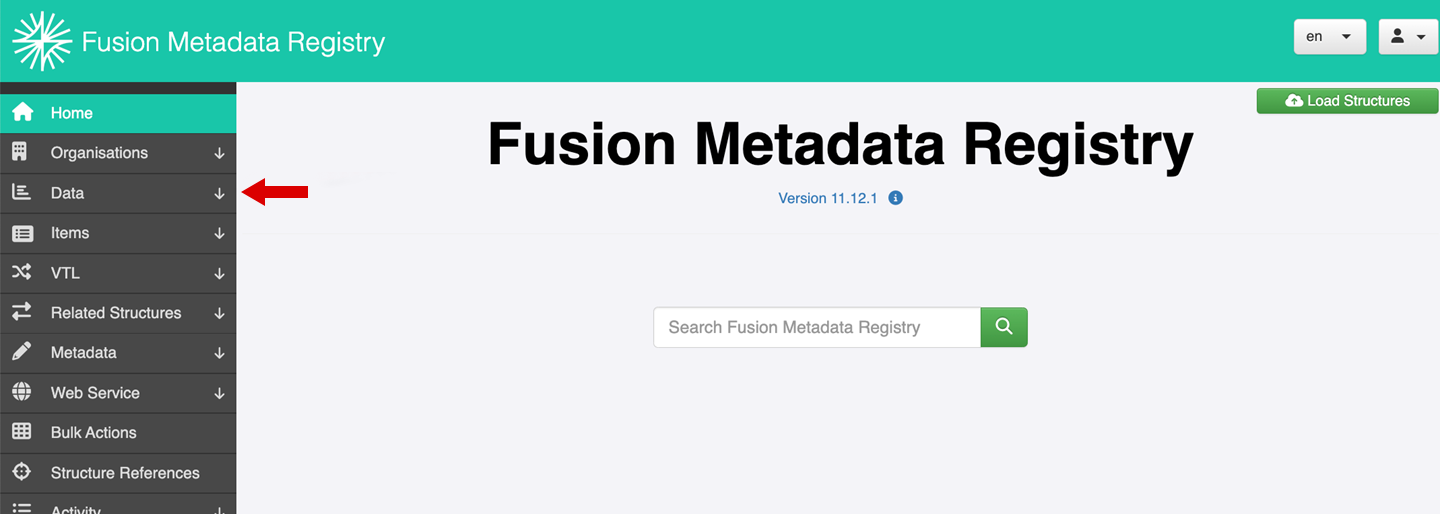Image resolution: width=1440 pixels, height=514 pixels.
Task: Click the Home house icon in sidebar
Action: tap(22, 112)
